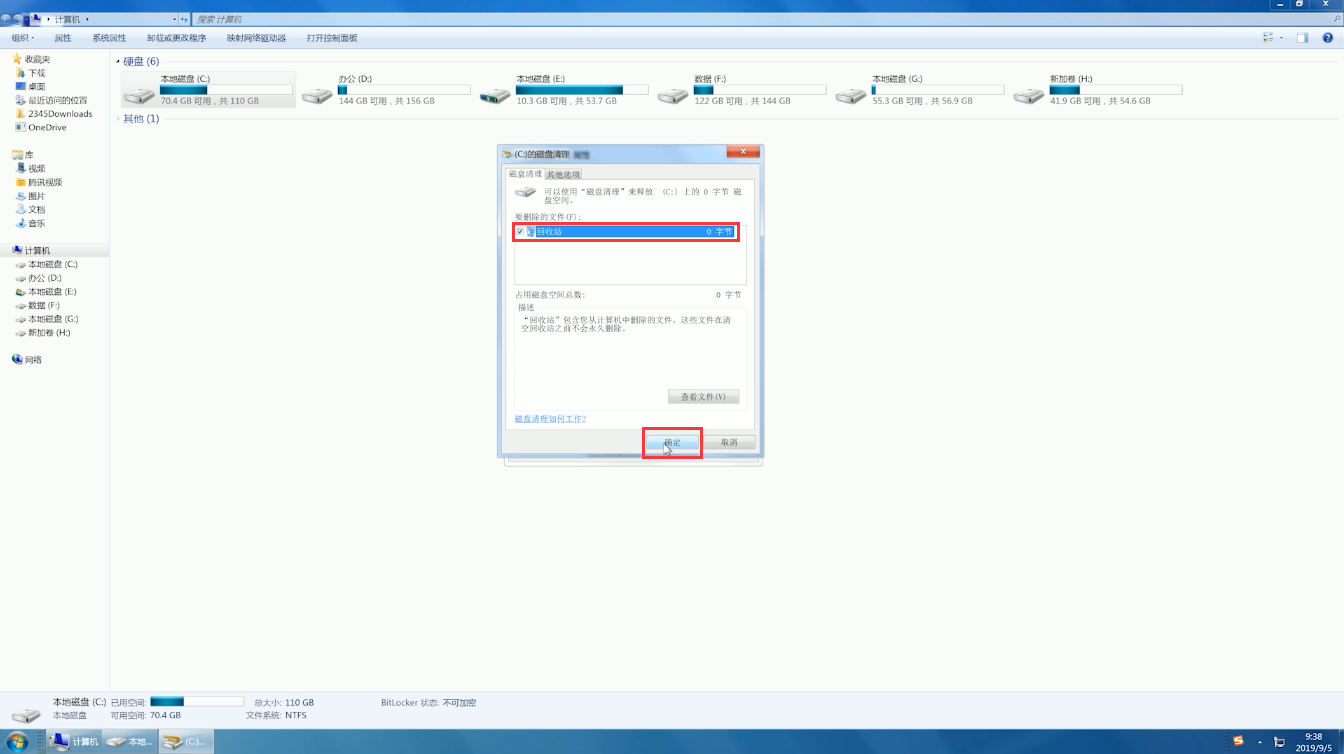Select 库 in the navigation pane

tap(23, 155)
